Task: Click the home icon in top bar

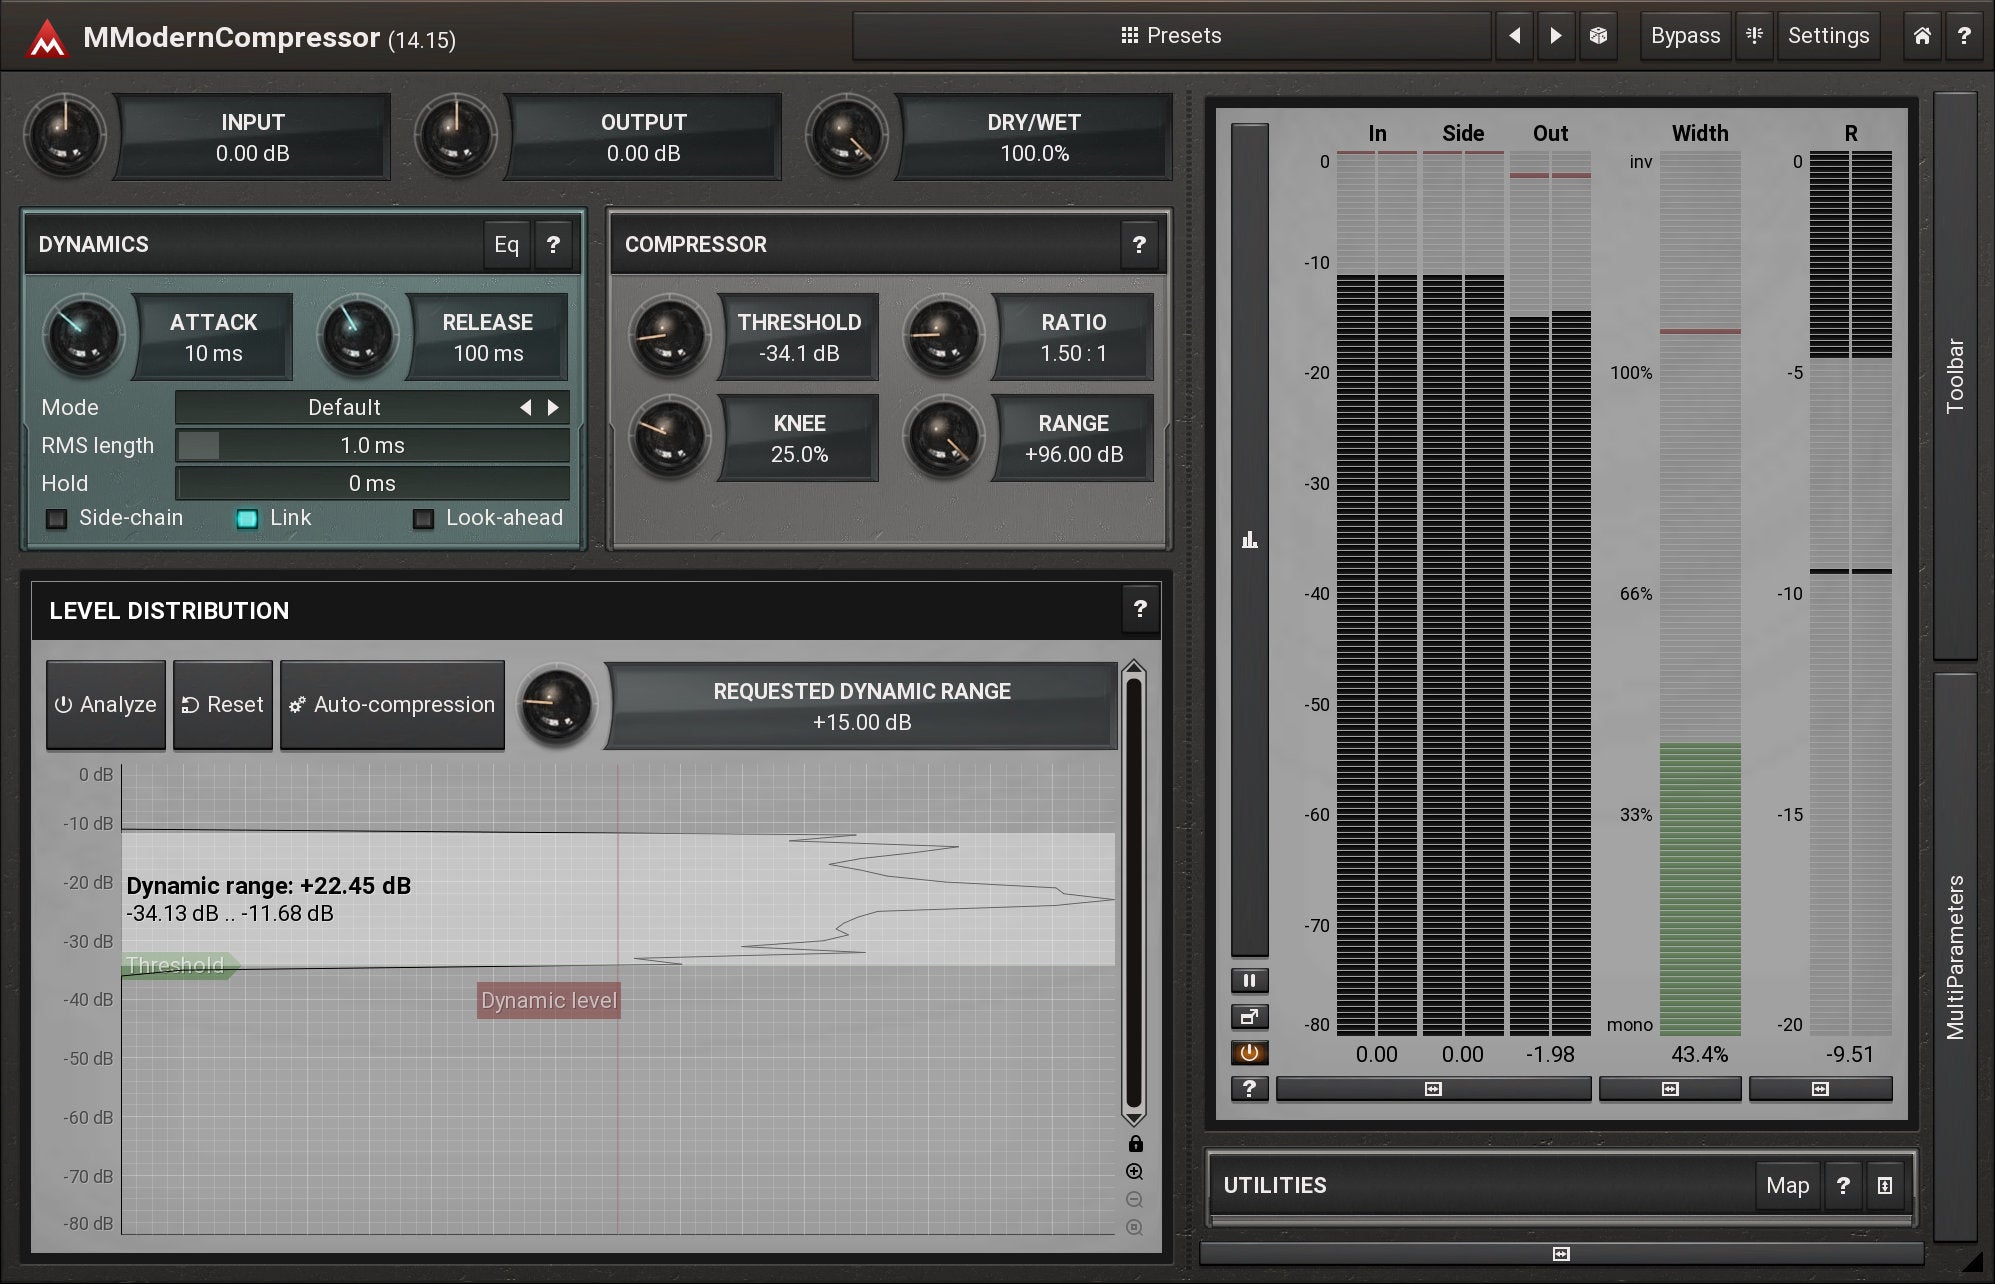Action: 1922,36
